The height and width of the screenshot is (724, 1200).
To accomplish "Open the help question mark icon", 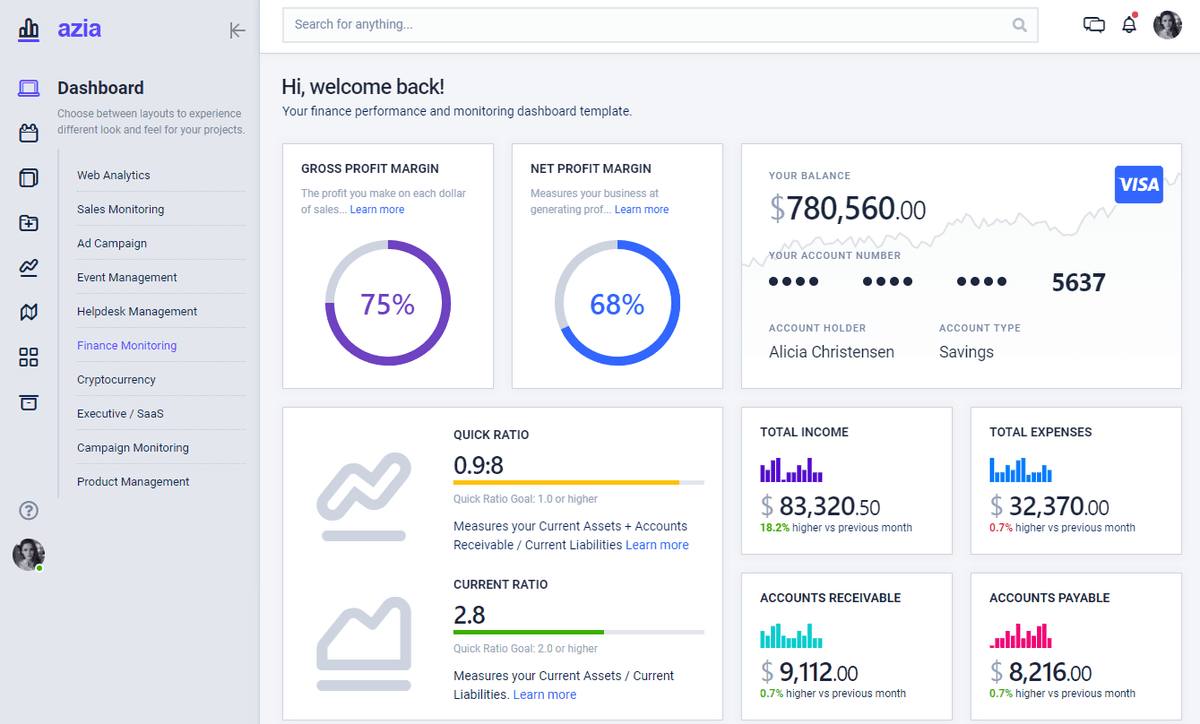I will 29,511.
